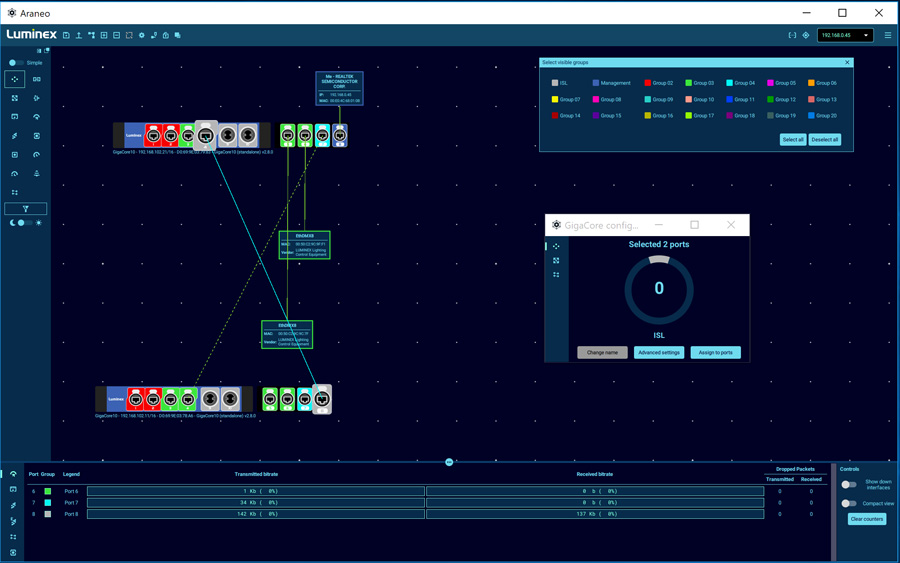Click the upload arrow icon in top toolbar
900x563 pixels.
pyautogui.click(x=79, y=36)
